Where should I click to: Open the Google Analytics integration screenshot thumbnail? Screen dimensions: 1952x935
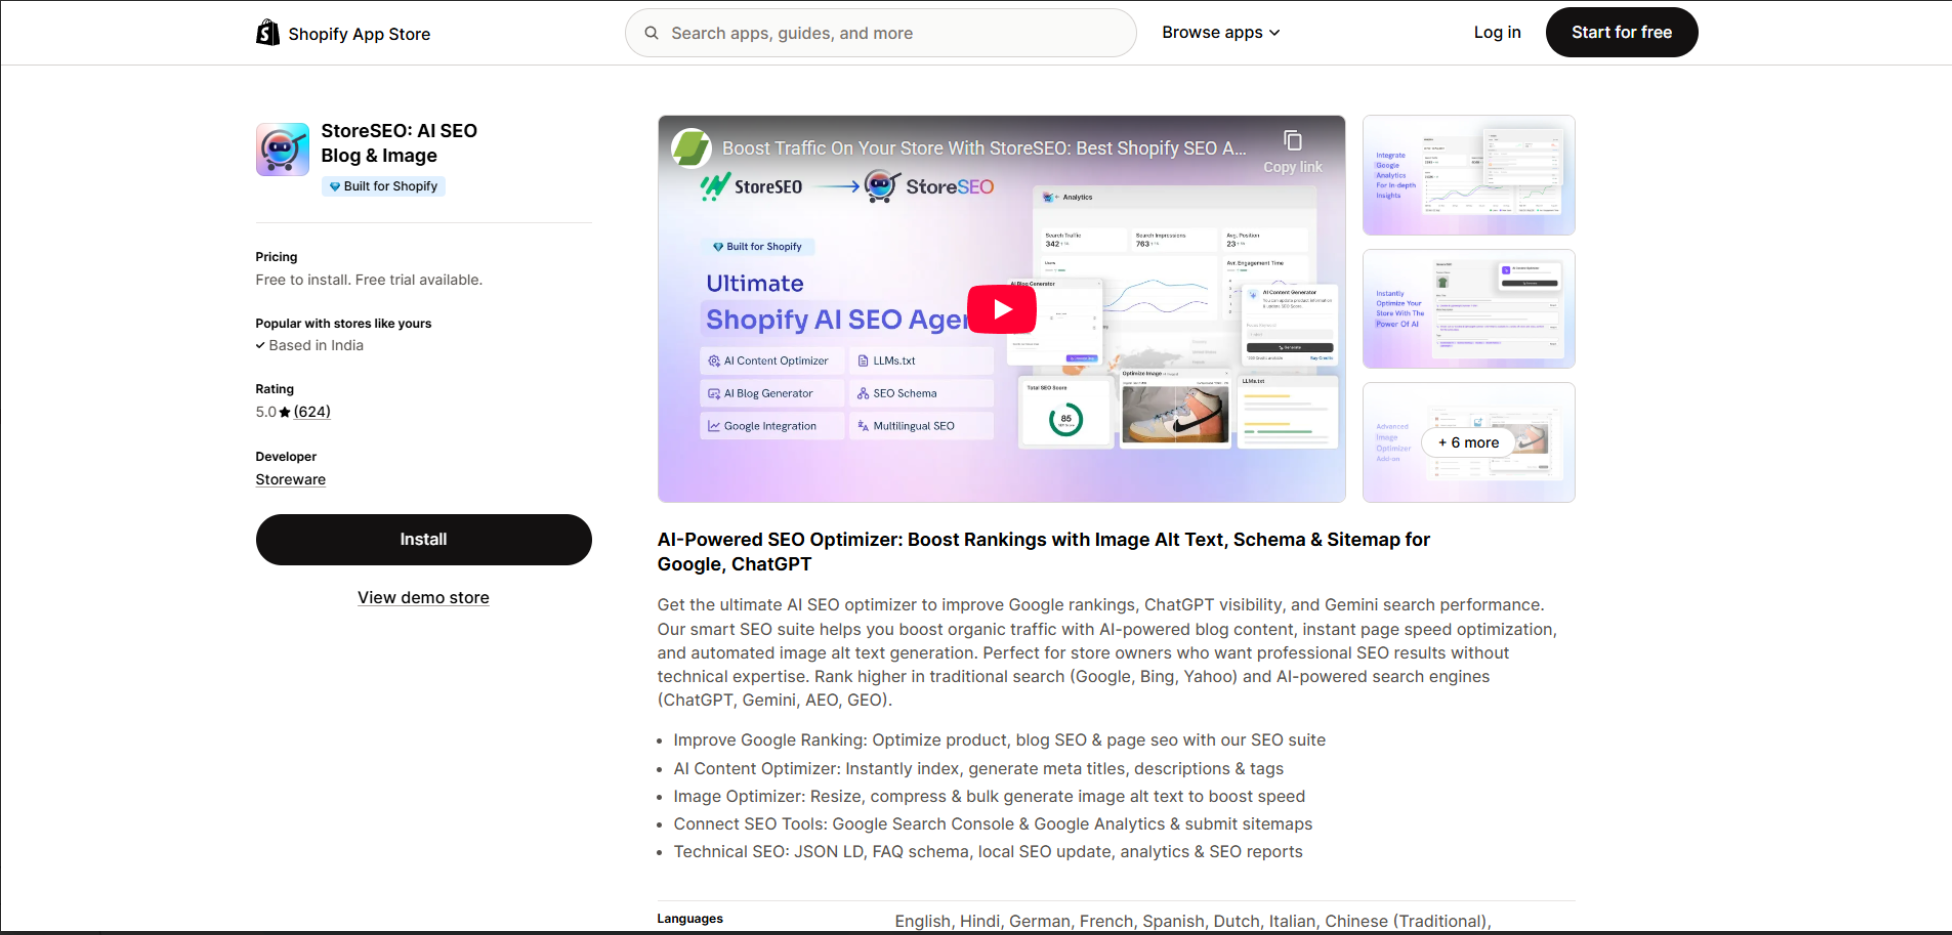tap(1468, 175)
